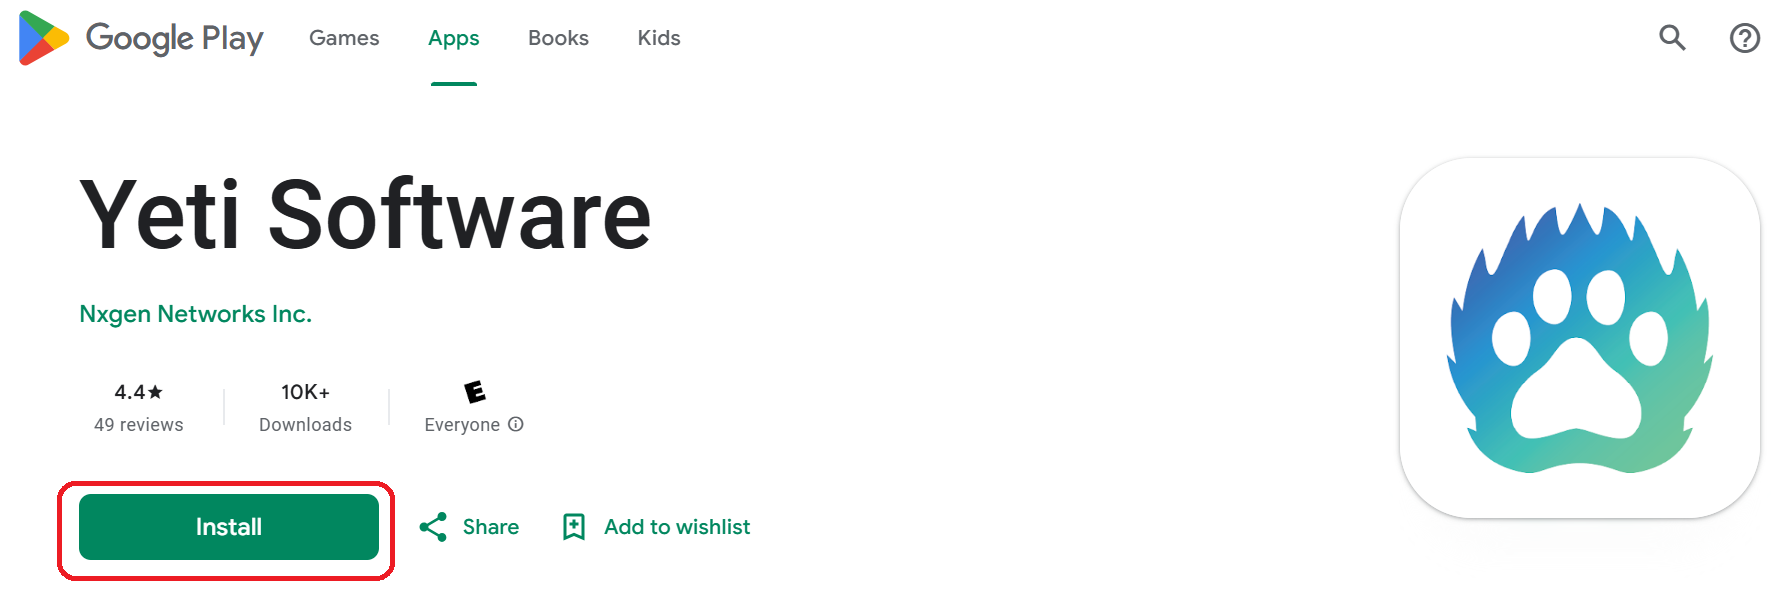View the 49 reviews

tap(139, 425)
